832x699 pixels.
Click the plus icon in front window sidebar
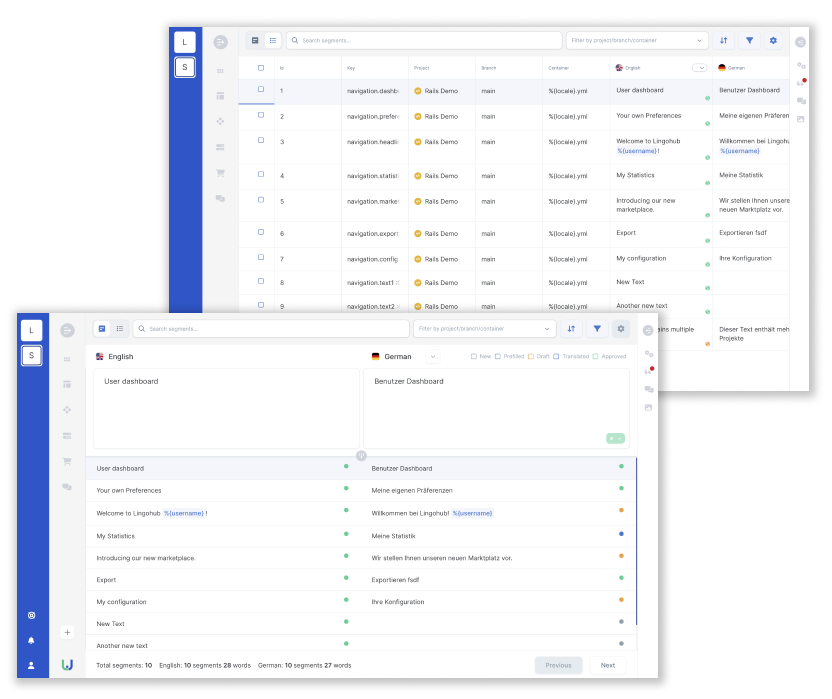pos(67,633)
